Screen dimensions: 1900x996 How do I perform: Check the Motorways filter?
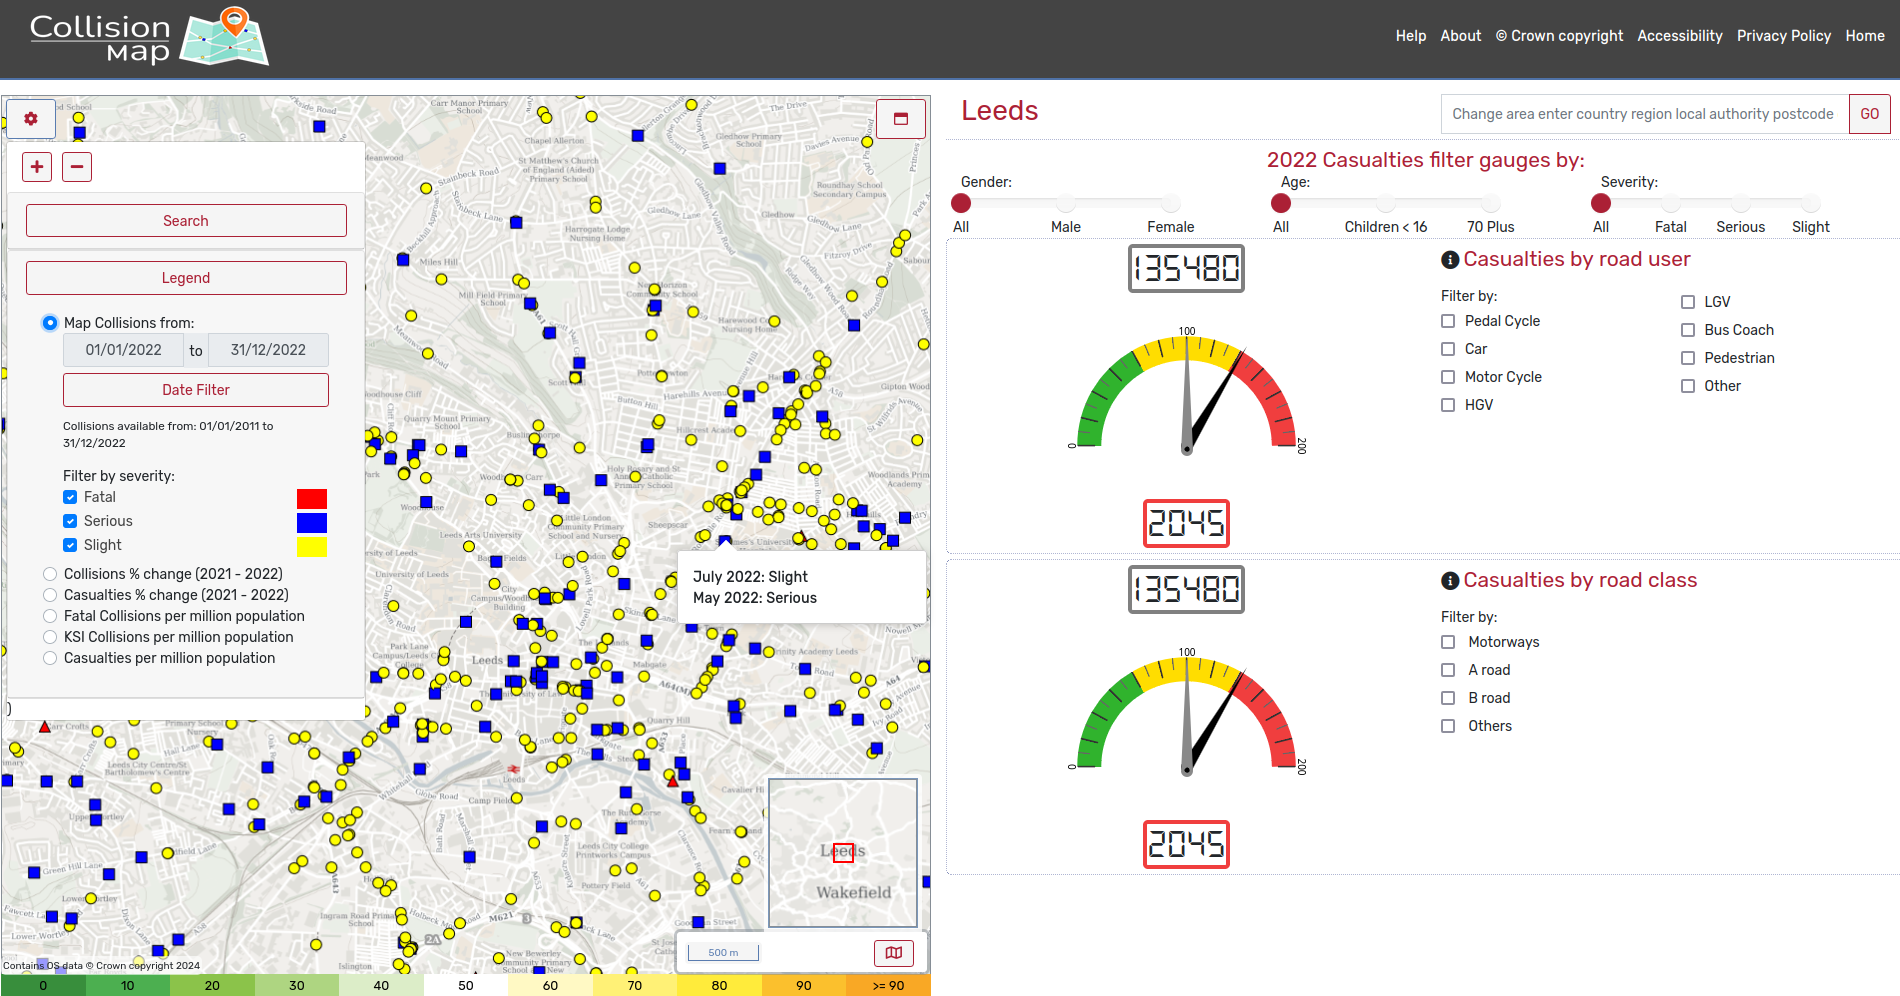click(x=1448, y=642)
